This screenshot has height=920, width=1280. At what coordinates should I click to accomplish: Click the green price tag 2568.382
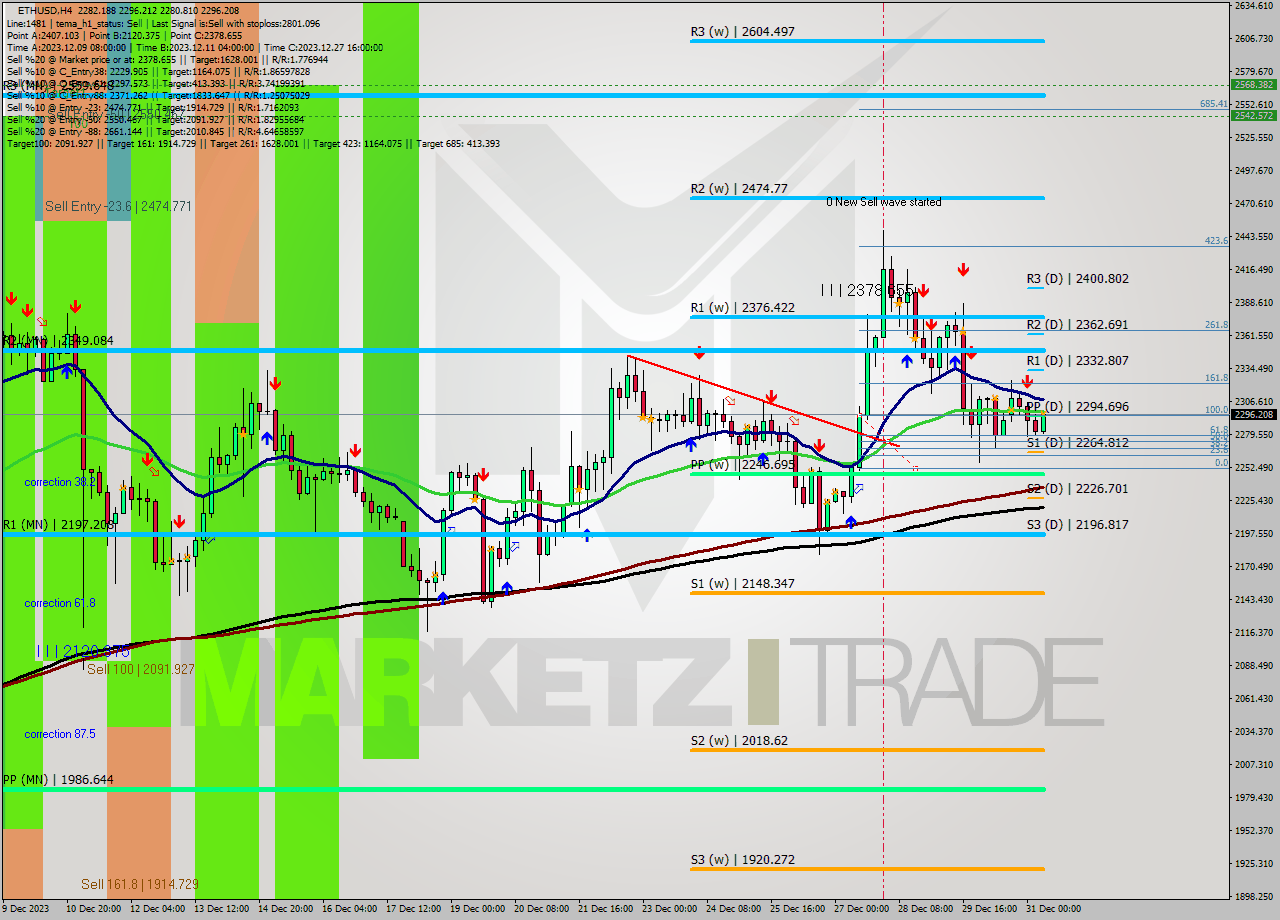click(1254, 85)
